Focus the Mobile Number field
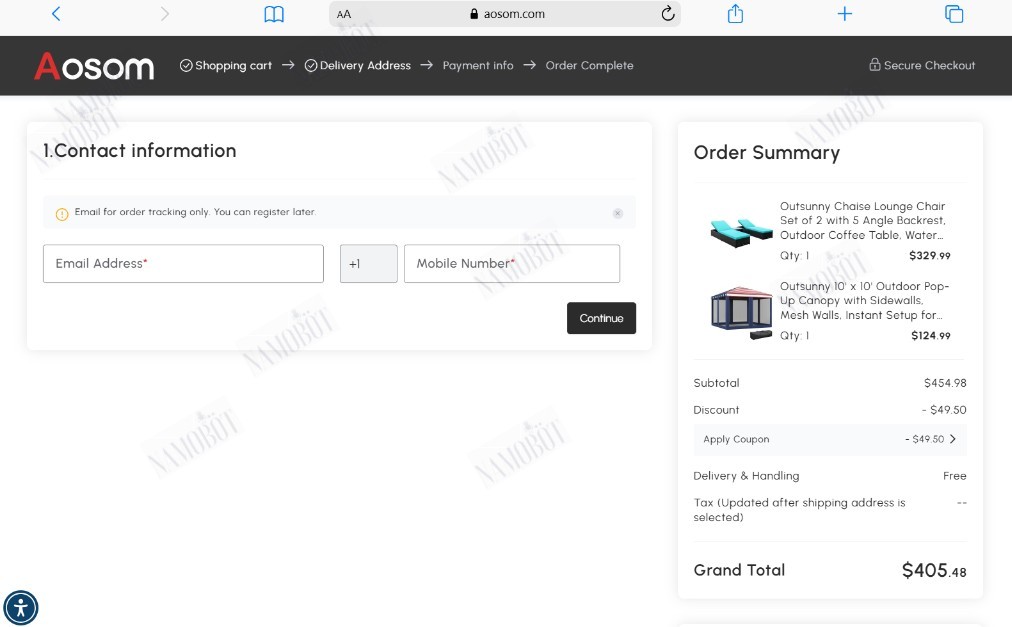The height and width of the screenshot is (627, 1012). pos(512,263)
